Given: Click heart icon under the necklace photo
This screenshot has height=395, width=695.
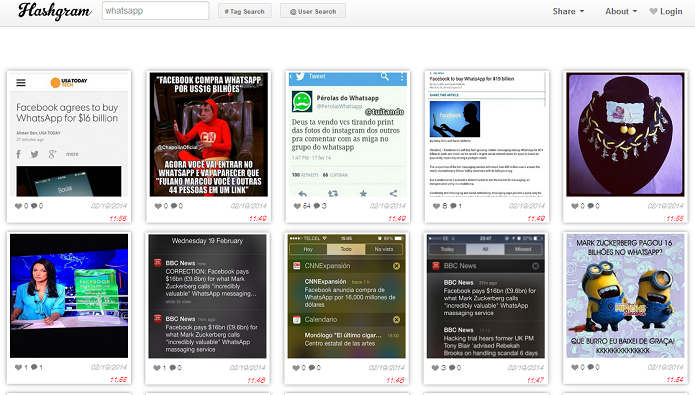Looking at the screenshot, I should [575, 206].
